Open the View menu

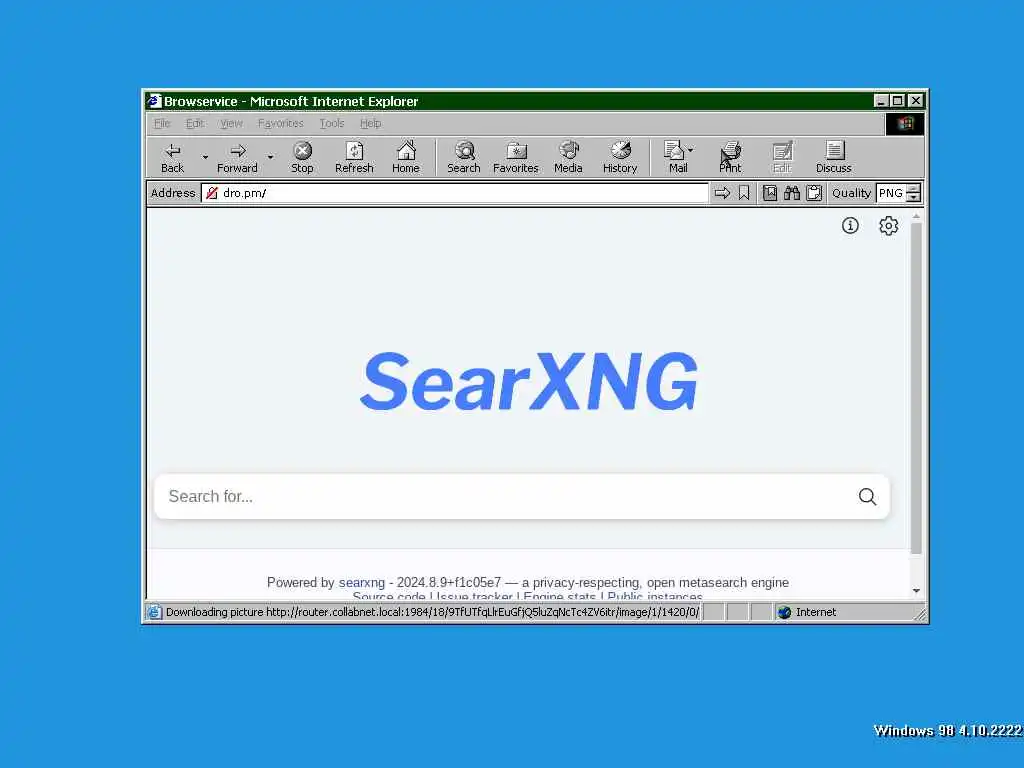(x=231, y=123)
